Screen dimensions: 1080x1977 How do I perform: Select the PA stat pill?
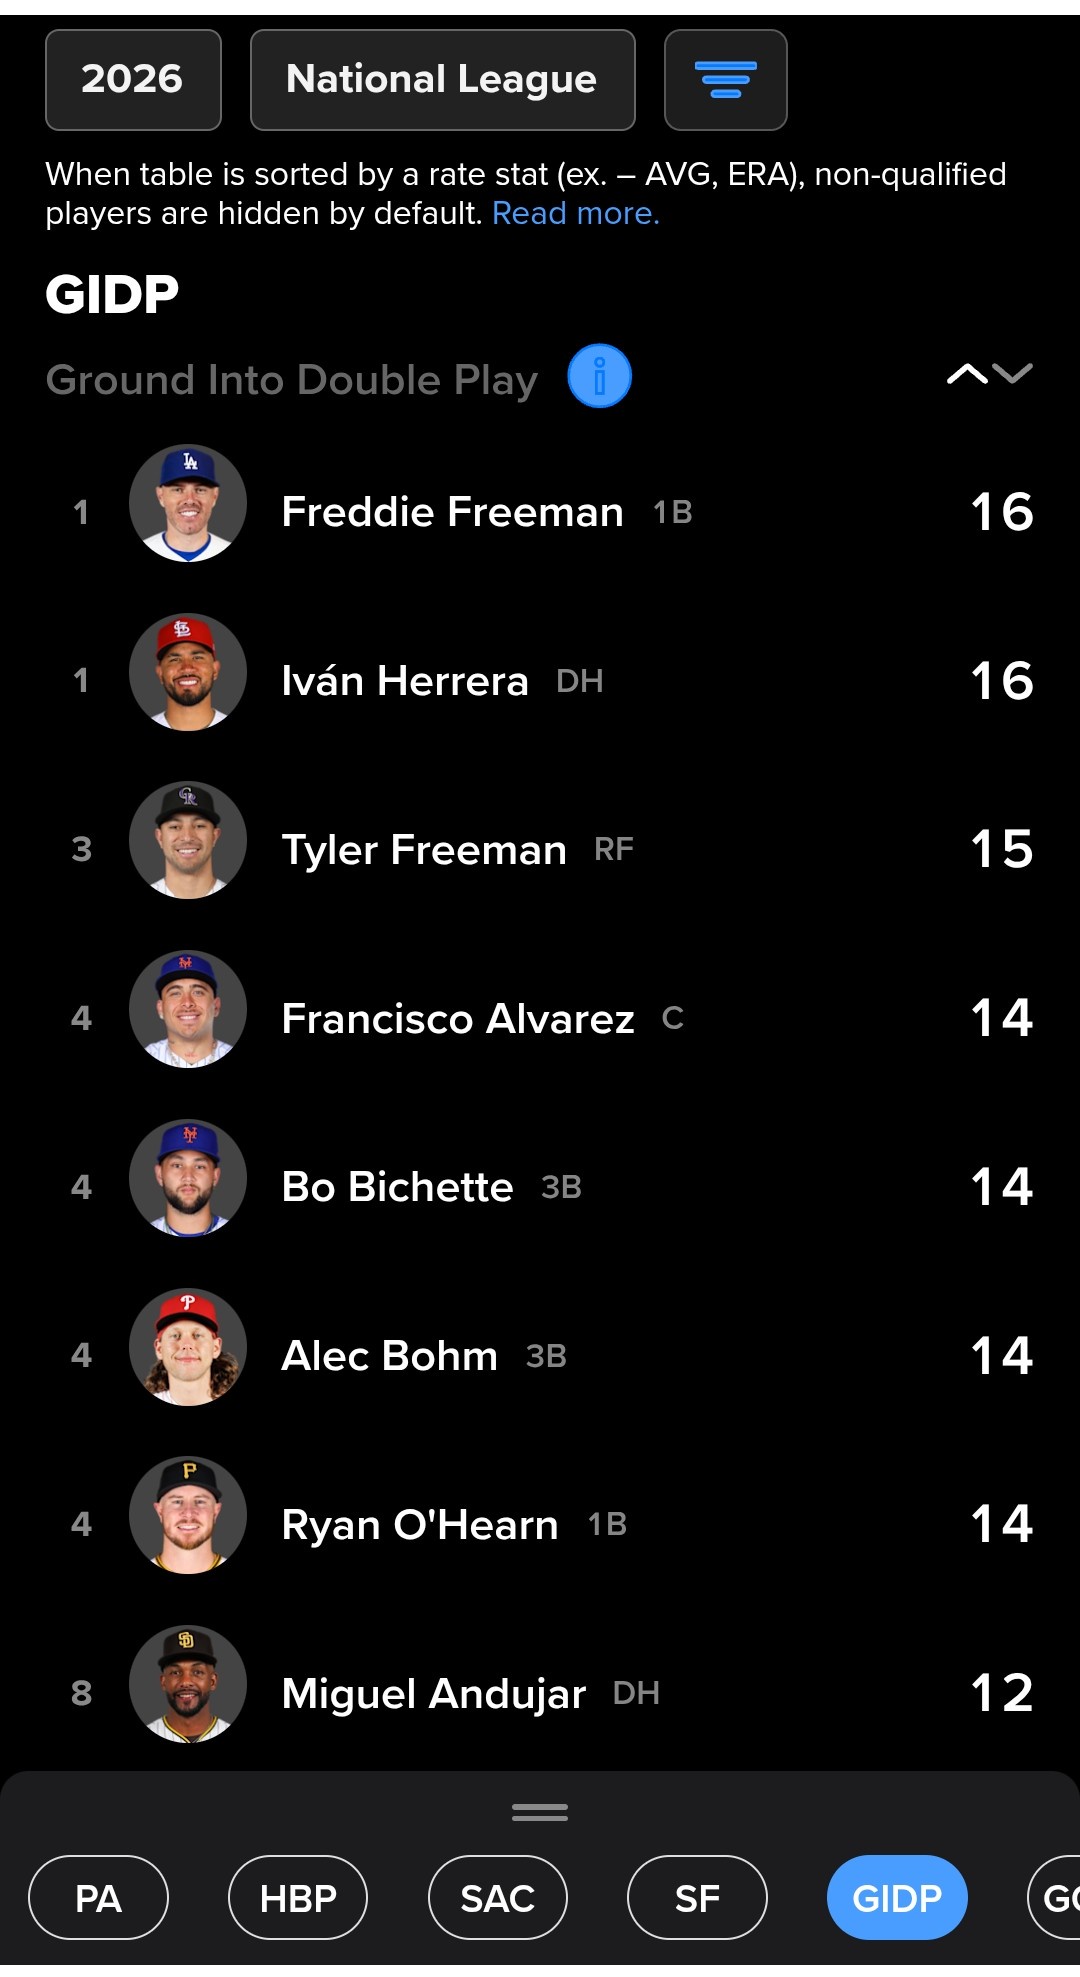click(x=98, y=1898)
